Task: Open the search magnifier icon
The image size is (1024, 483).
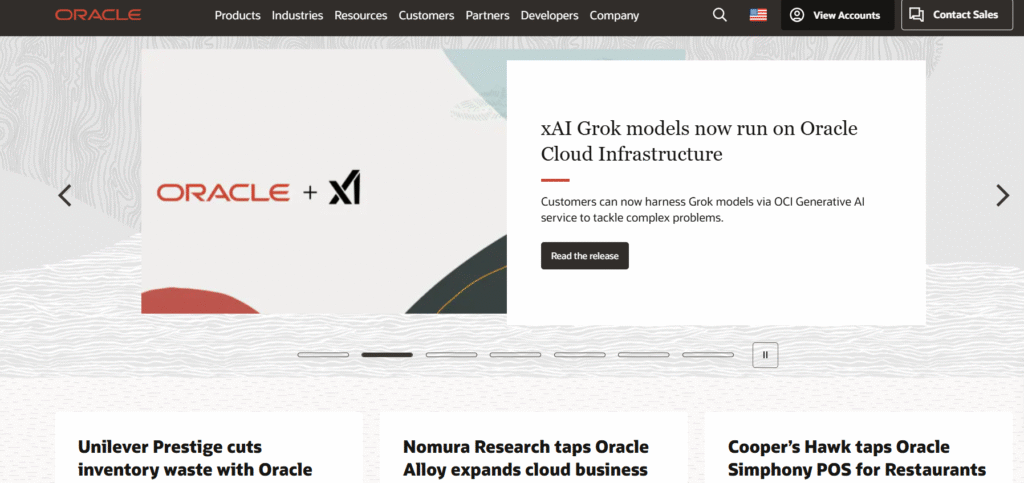Action: [x=720, y=15]
